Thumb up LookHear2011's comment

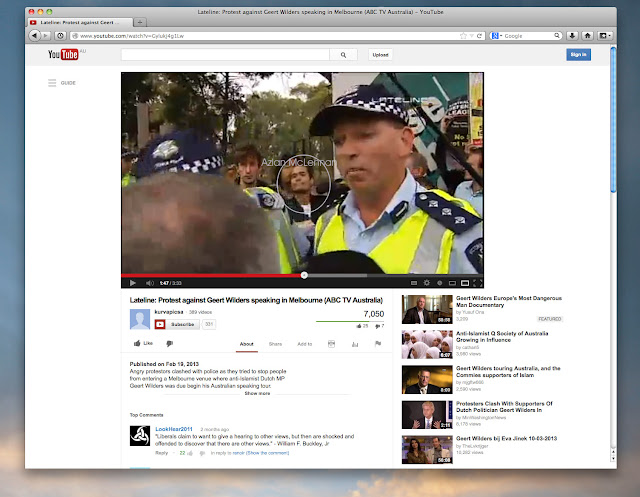190,453
